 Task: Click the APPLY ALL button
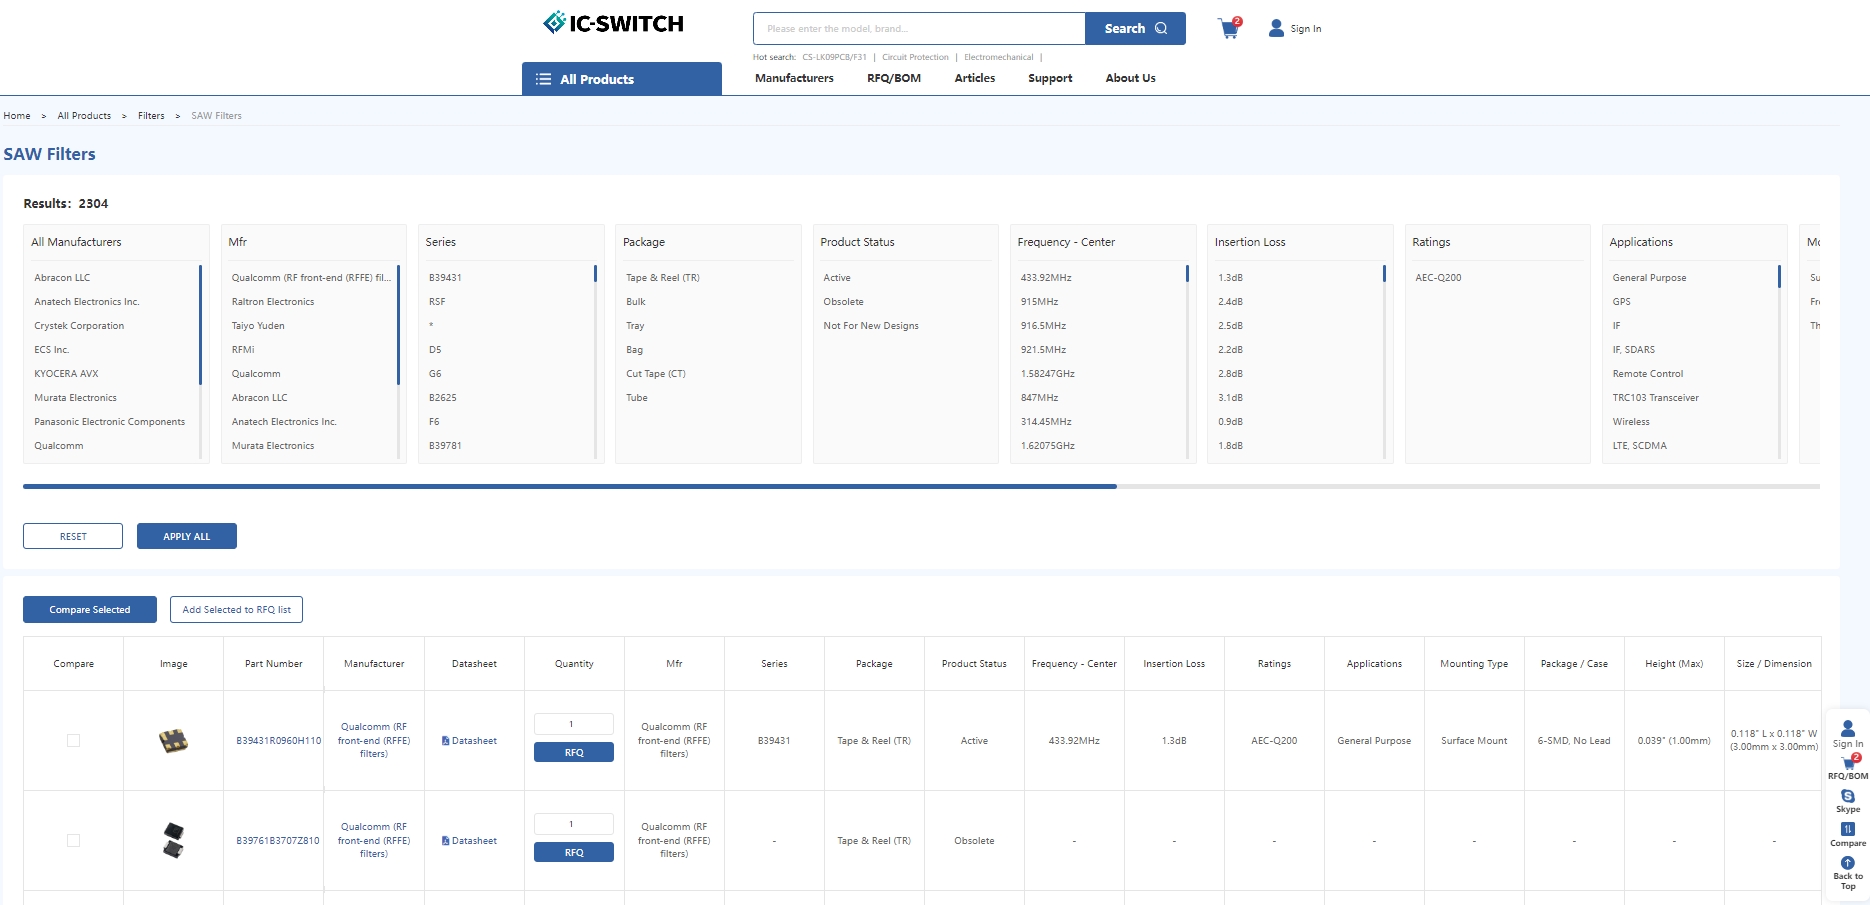click(187, 536)
